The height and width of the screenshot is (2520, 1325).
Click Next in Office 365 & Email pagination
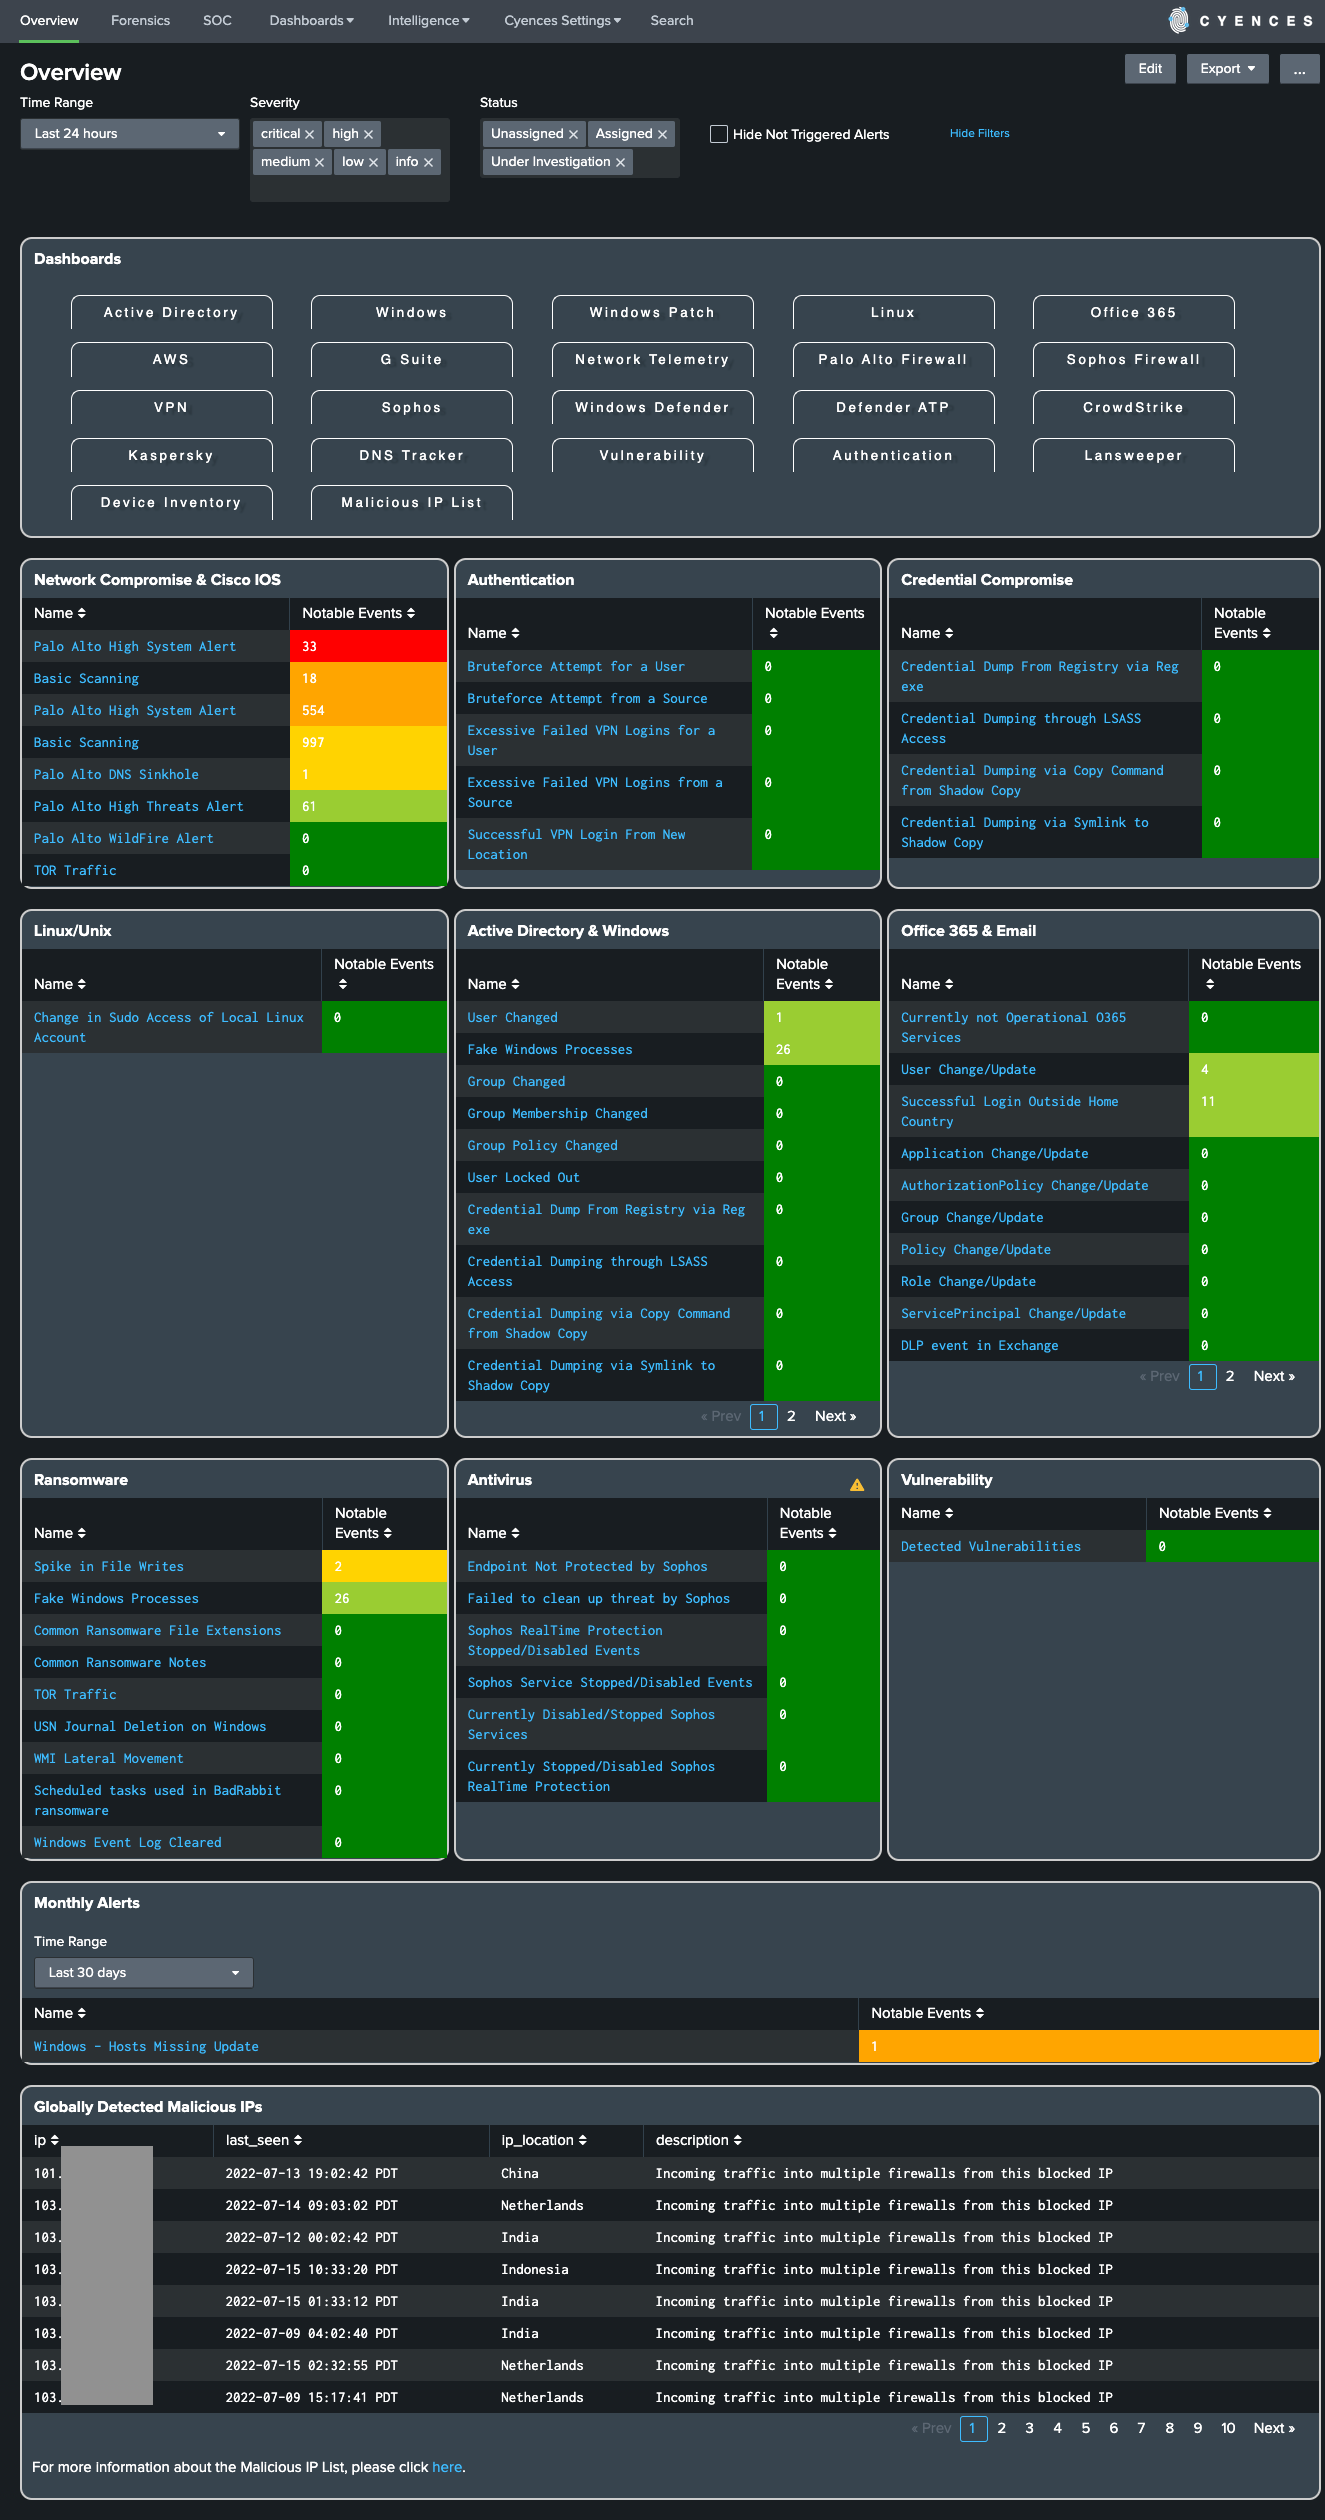1274,1376
